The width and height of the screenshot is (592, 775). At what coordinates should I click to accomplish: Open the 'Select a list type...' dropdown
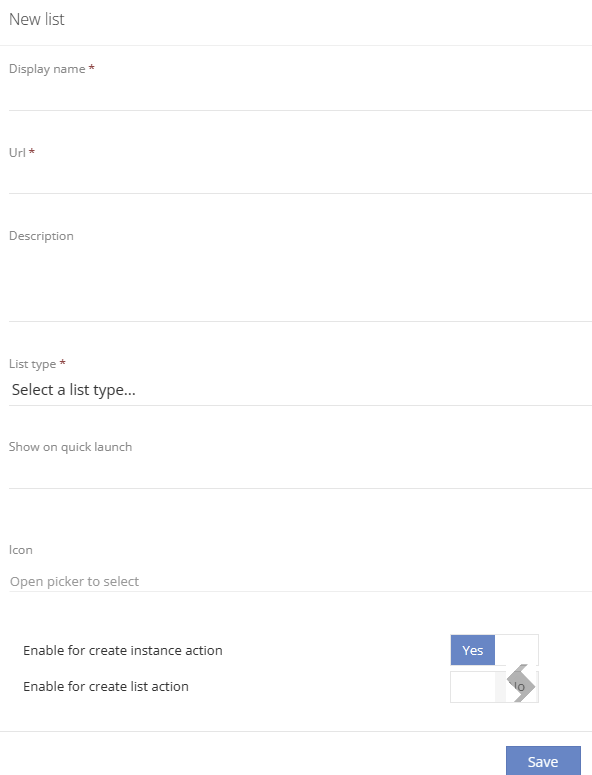pyautogui.click(x=300, y=390)
